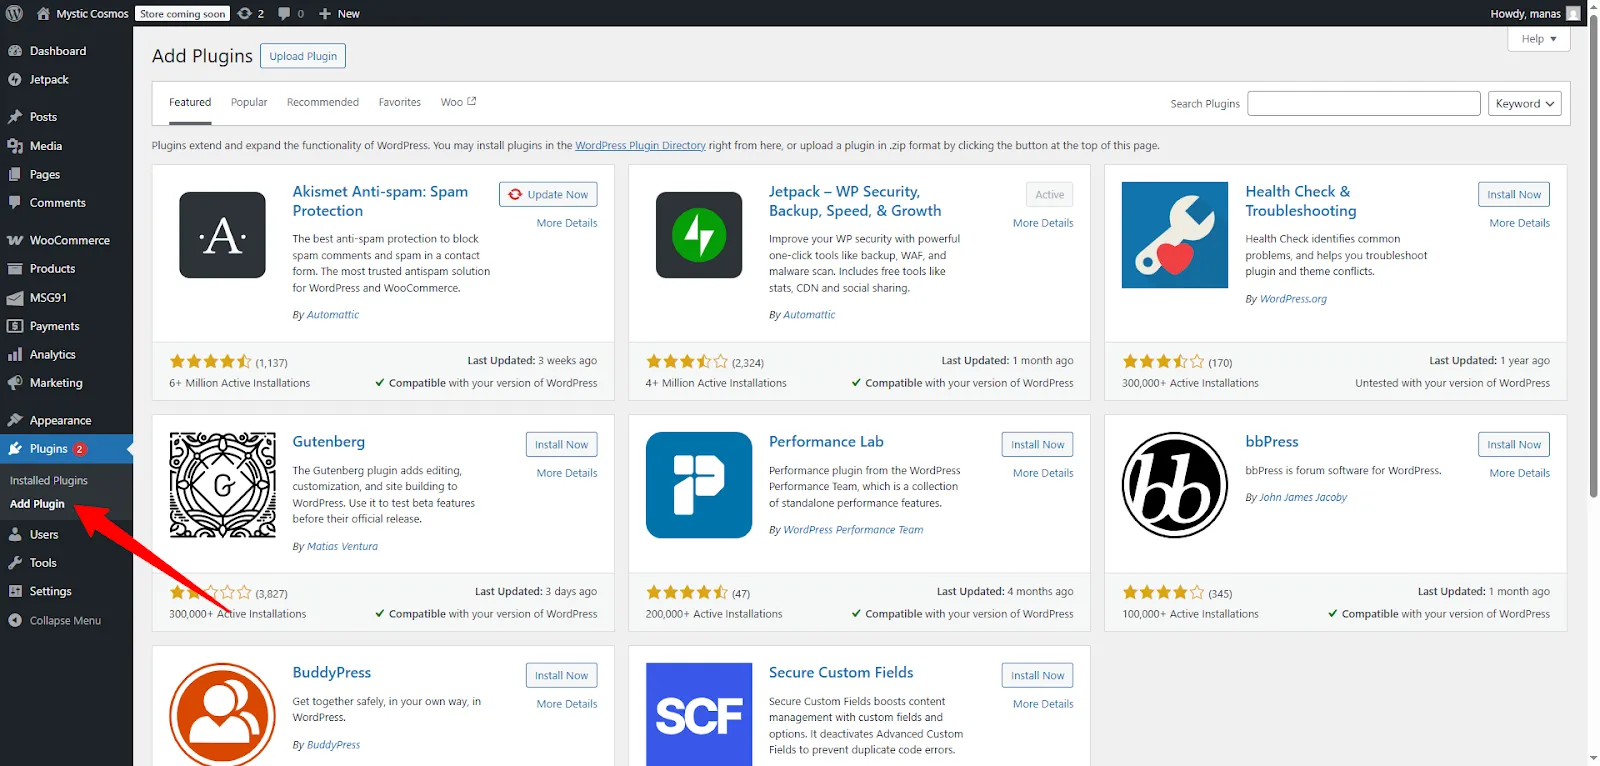Click the Akismet plugin icon

click(x=223, y=235)
